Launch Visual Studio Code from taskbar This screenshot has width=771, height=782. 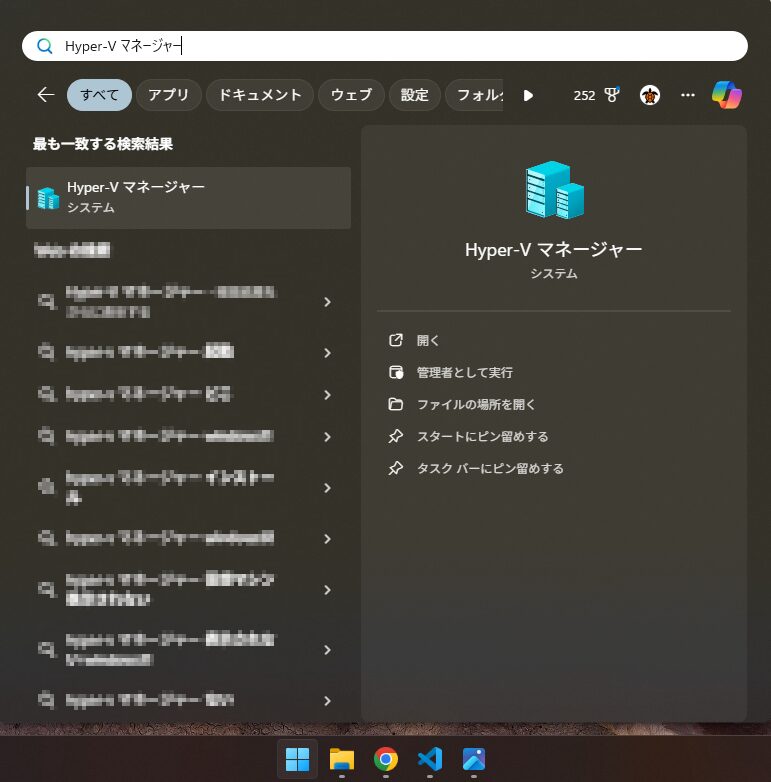click(430, 759)
